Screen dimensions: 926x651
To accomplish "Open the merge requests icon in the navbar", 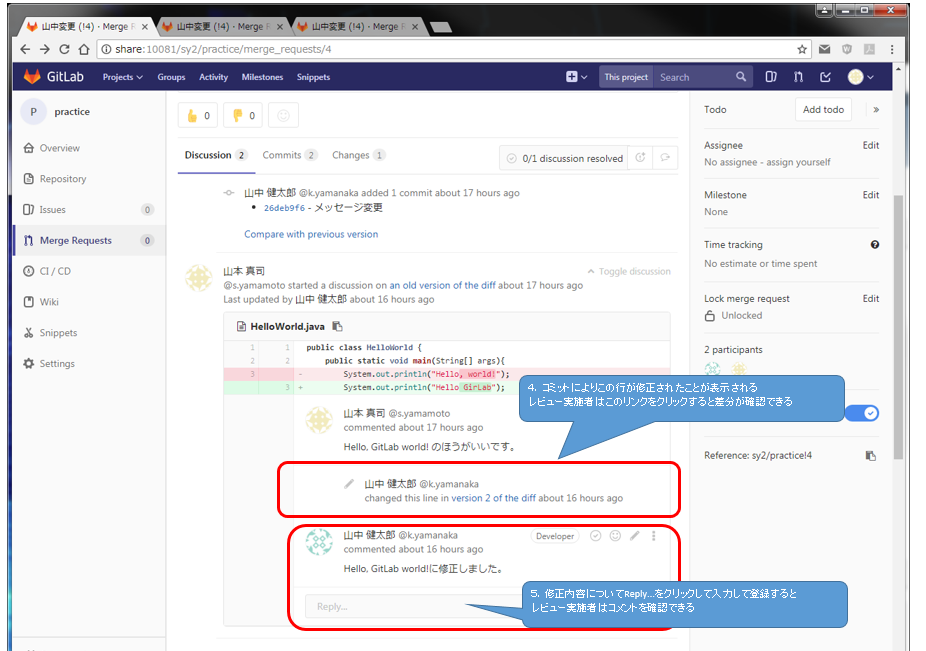I will [798, 77].
